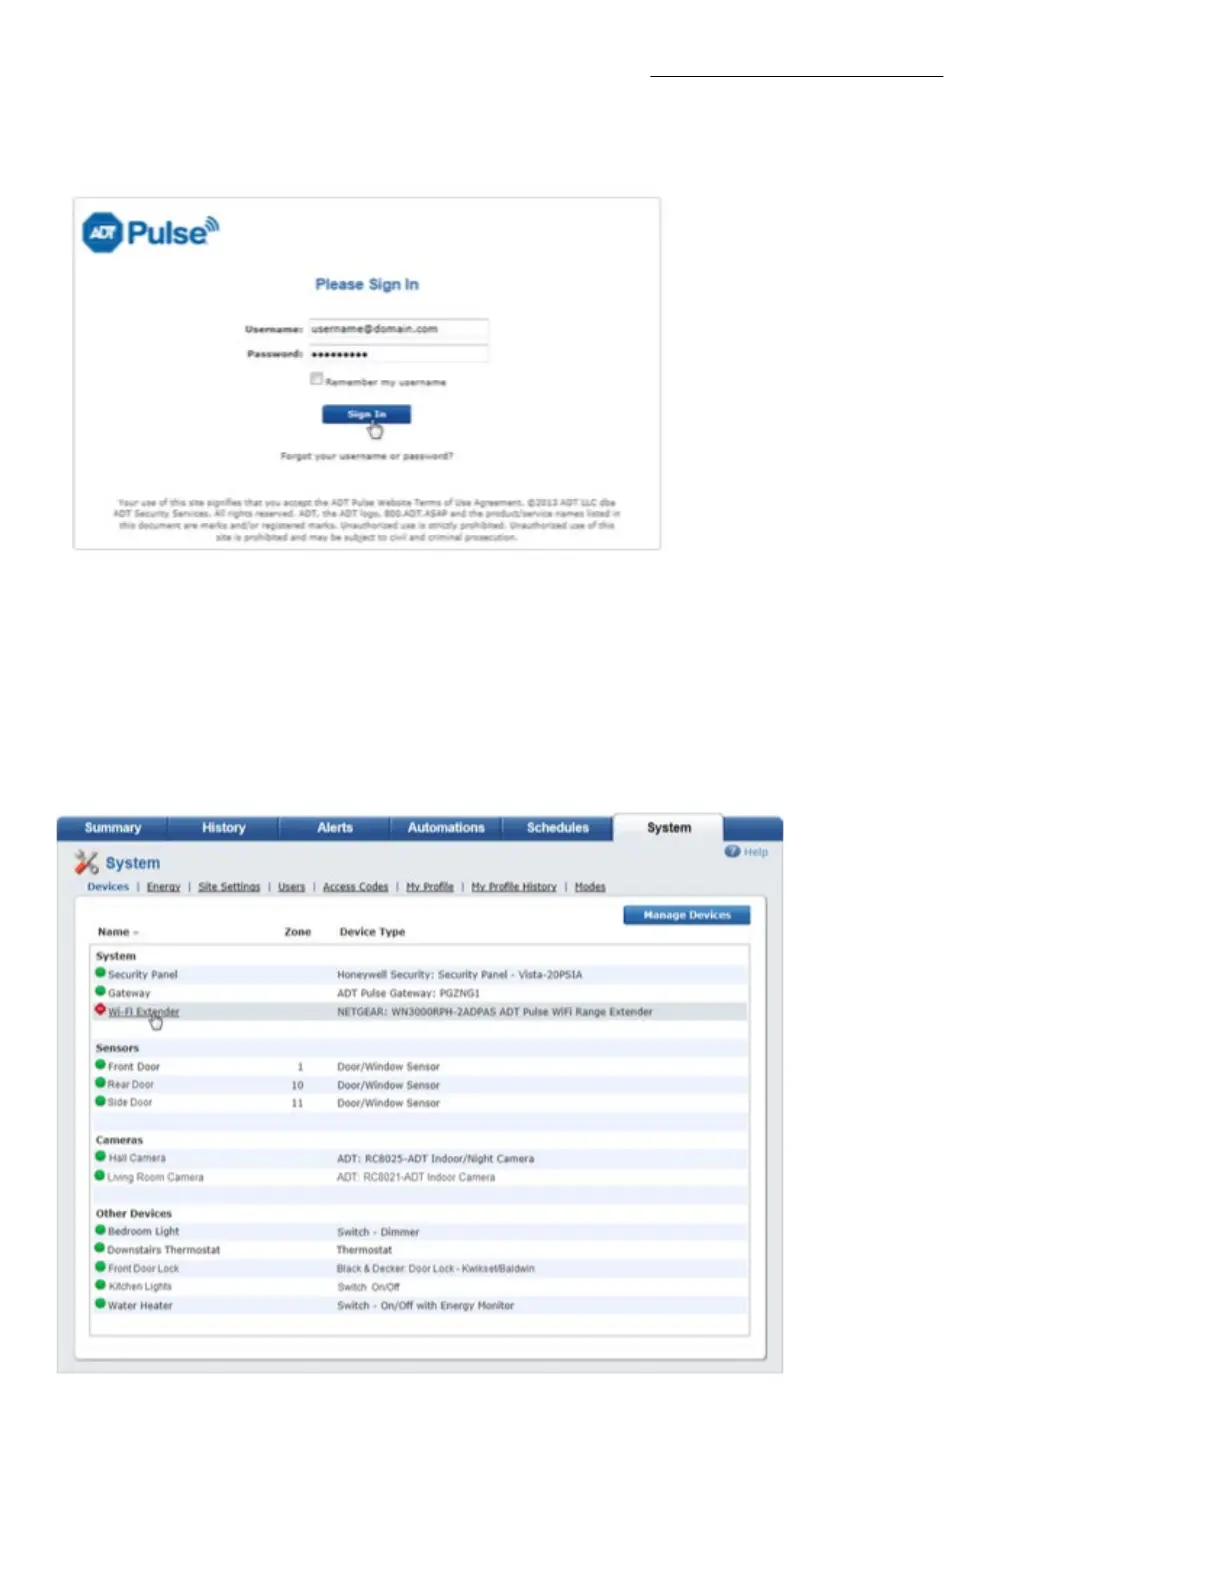Click Wi-Fi Extender red status icon
The image size is (1224, 1584).
tap(100, 1010)
